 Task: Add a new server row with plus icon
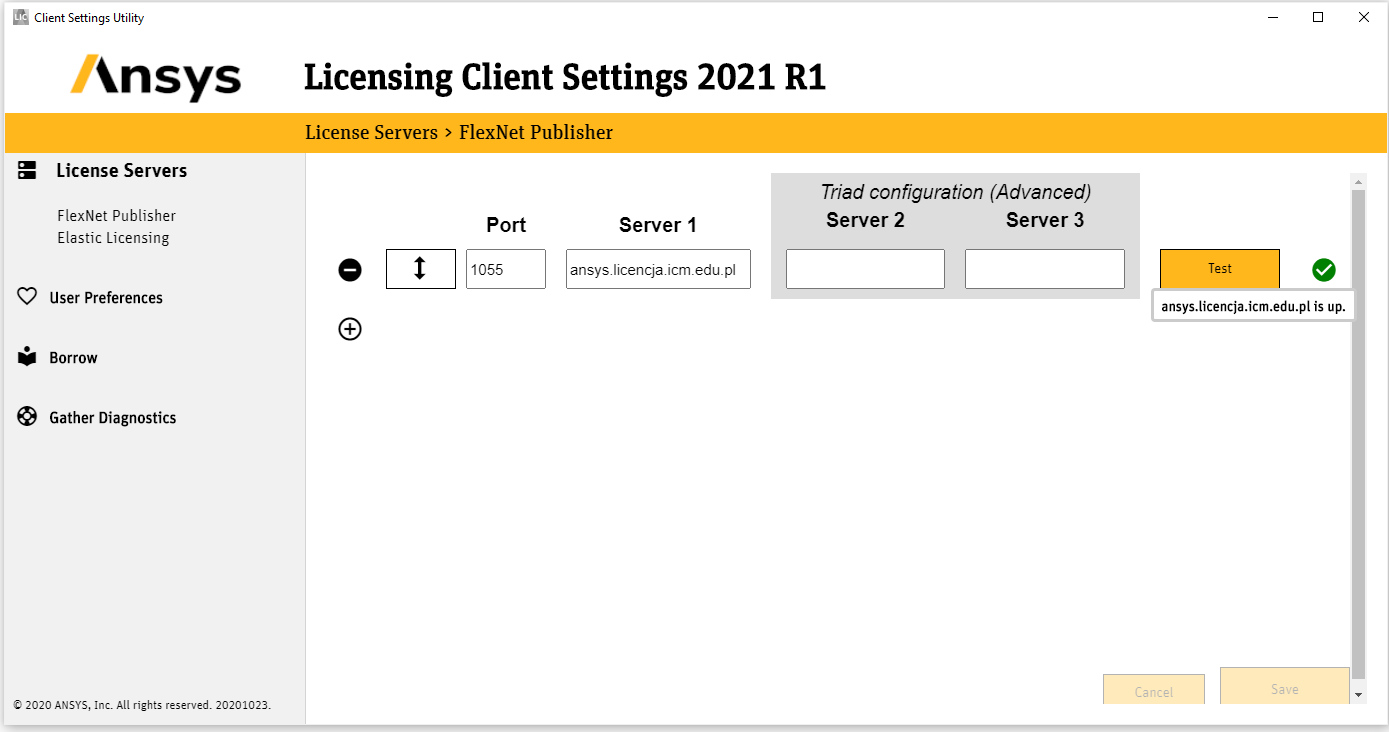[350, 329]
